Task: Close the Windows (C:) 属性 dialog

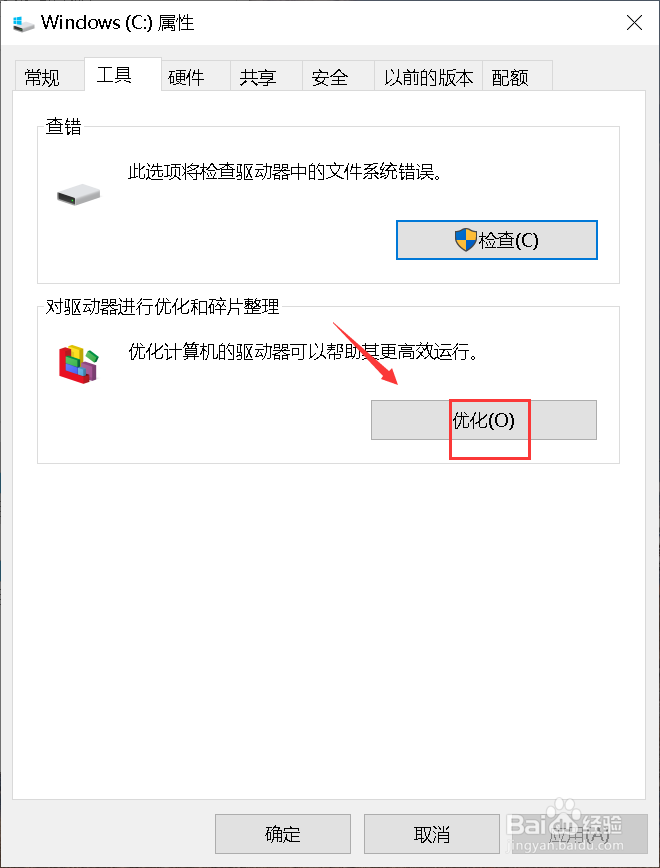Action: tap(634, 23)
